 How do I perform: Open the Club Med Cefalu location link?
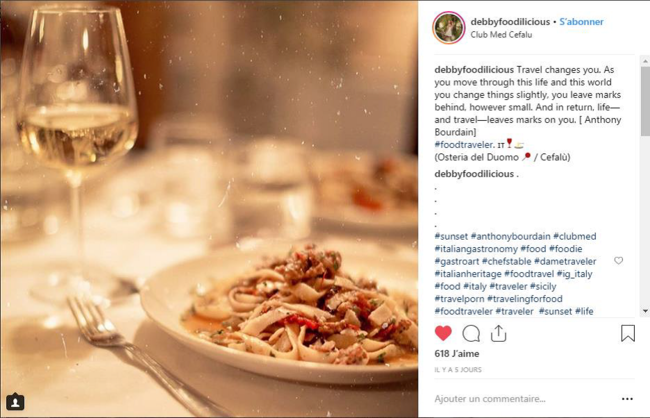tap(501, 35)
